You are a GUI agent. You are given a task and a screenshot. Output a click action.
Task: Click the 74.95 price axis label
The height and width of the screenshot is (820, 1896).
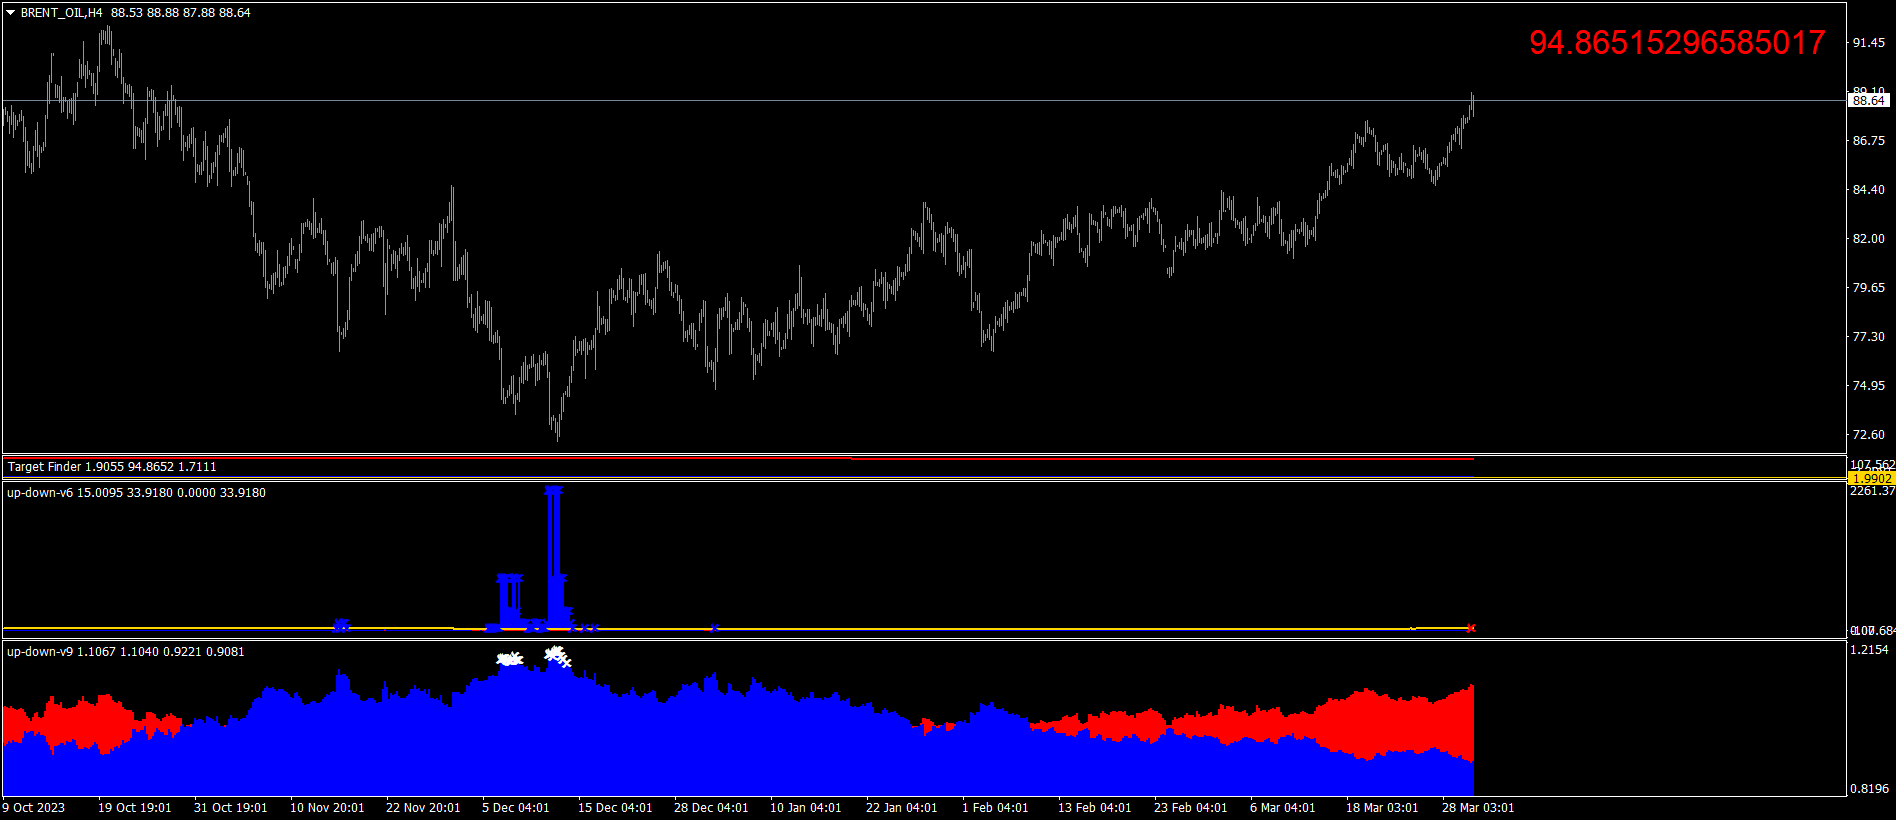point(1868,386)
